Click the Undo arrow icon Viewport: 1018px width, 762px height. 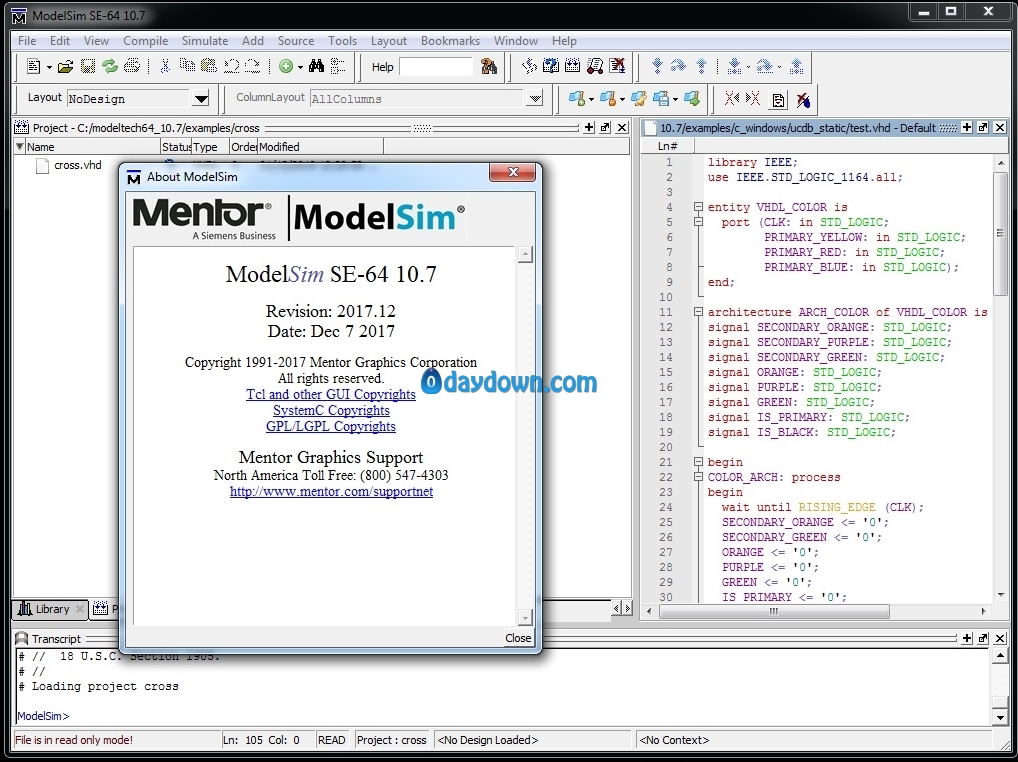tap(231, 66)
